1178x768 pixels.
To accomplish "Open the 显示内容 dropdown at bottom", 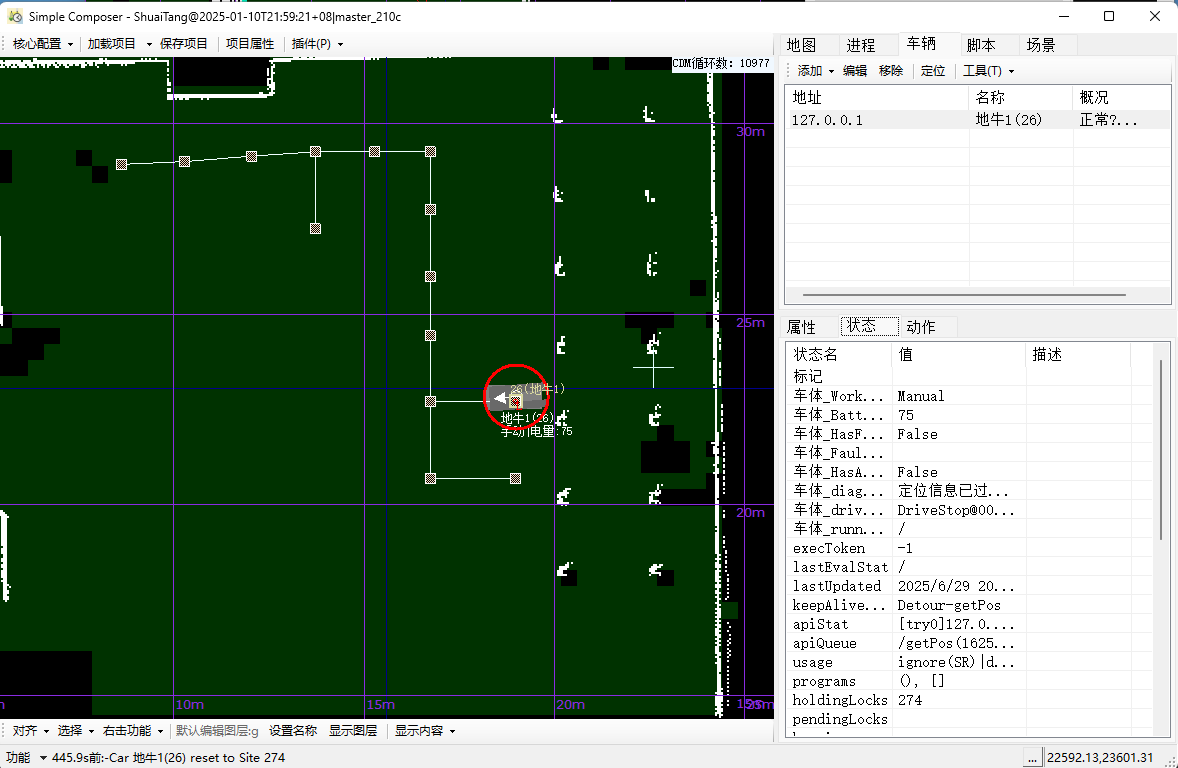I will pyautogui.click(x=425, y=731).
